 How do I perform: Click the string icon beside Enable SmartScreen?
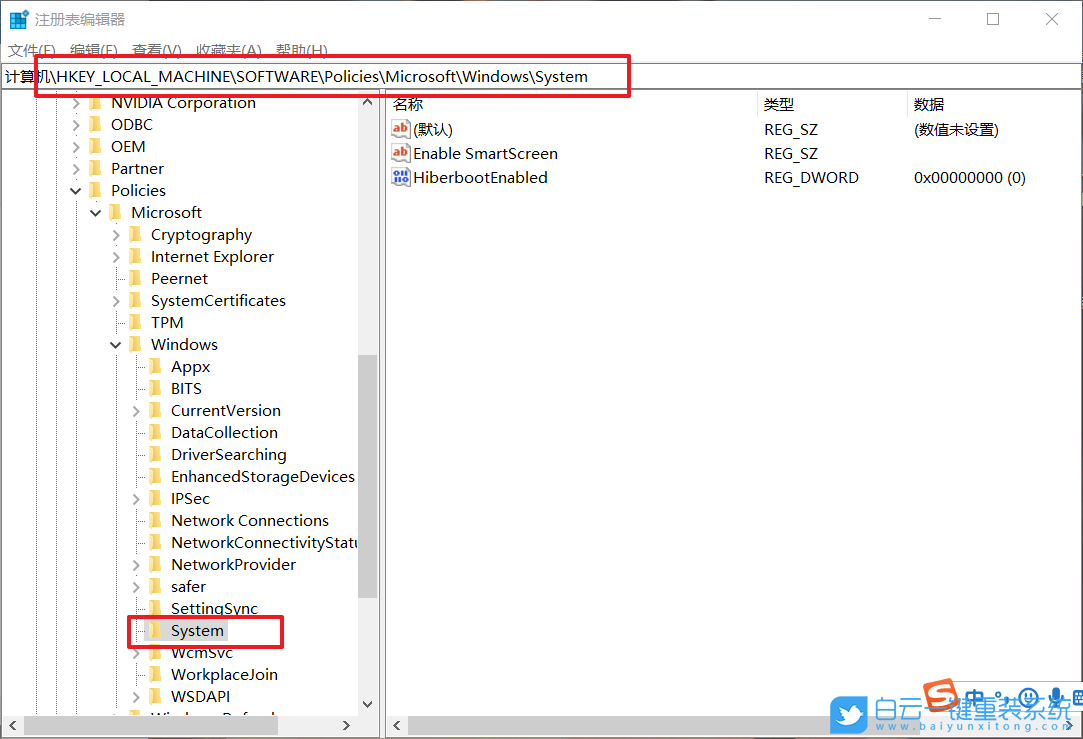tap(401, 153)
